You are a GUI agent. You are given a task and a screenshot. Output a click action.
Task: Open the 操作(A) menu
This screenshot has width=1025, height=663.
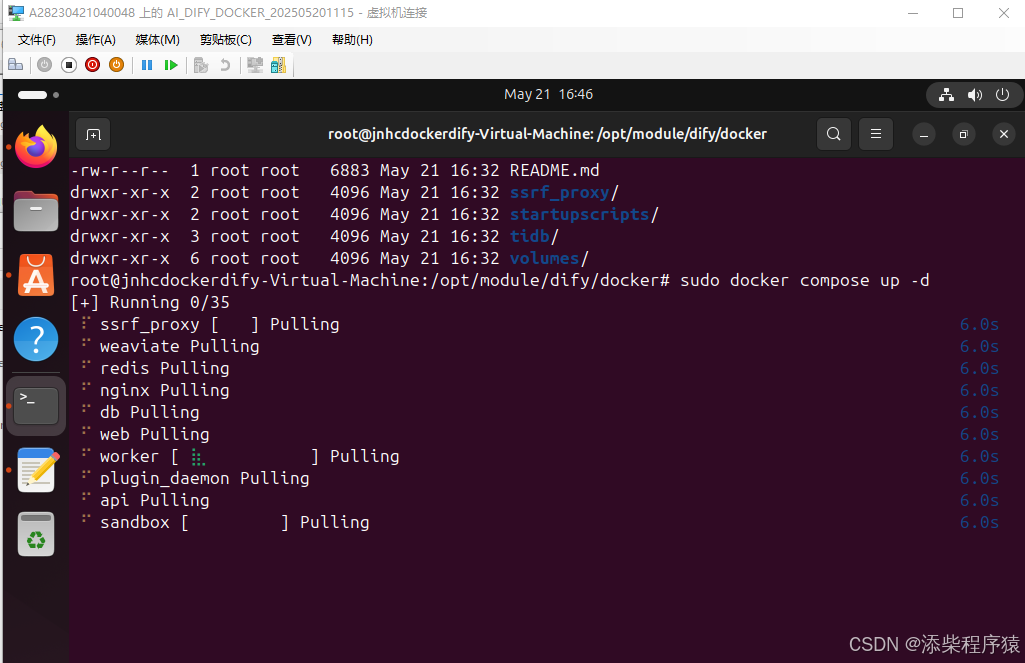pyautogui.click(x=95, y=40)
